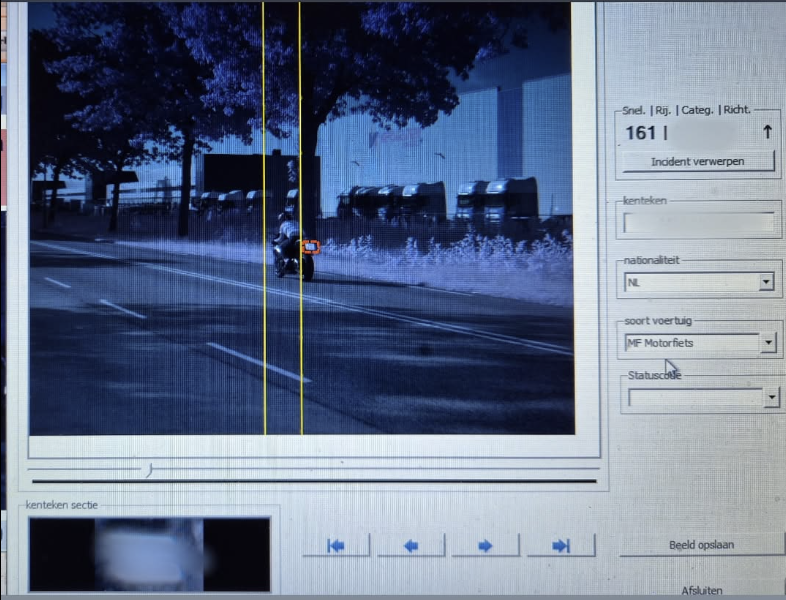This screenshot has height=600, width=786.
Task: Click the up-arrow direction indicator beside 161
Action: tap(767, 132)
